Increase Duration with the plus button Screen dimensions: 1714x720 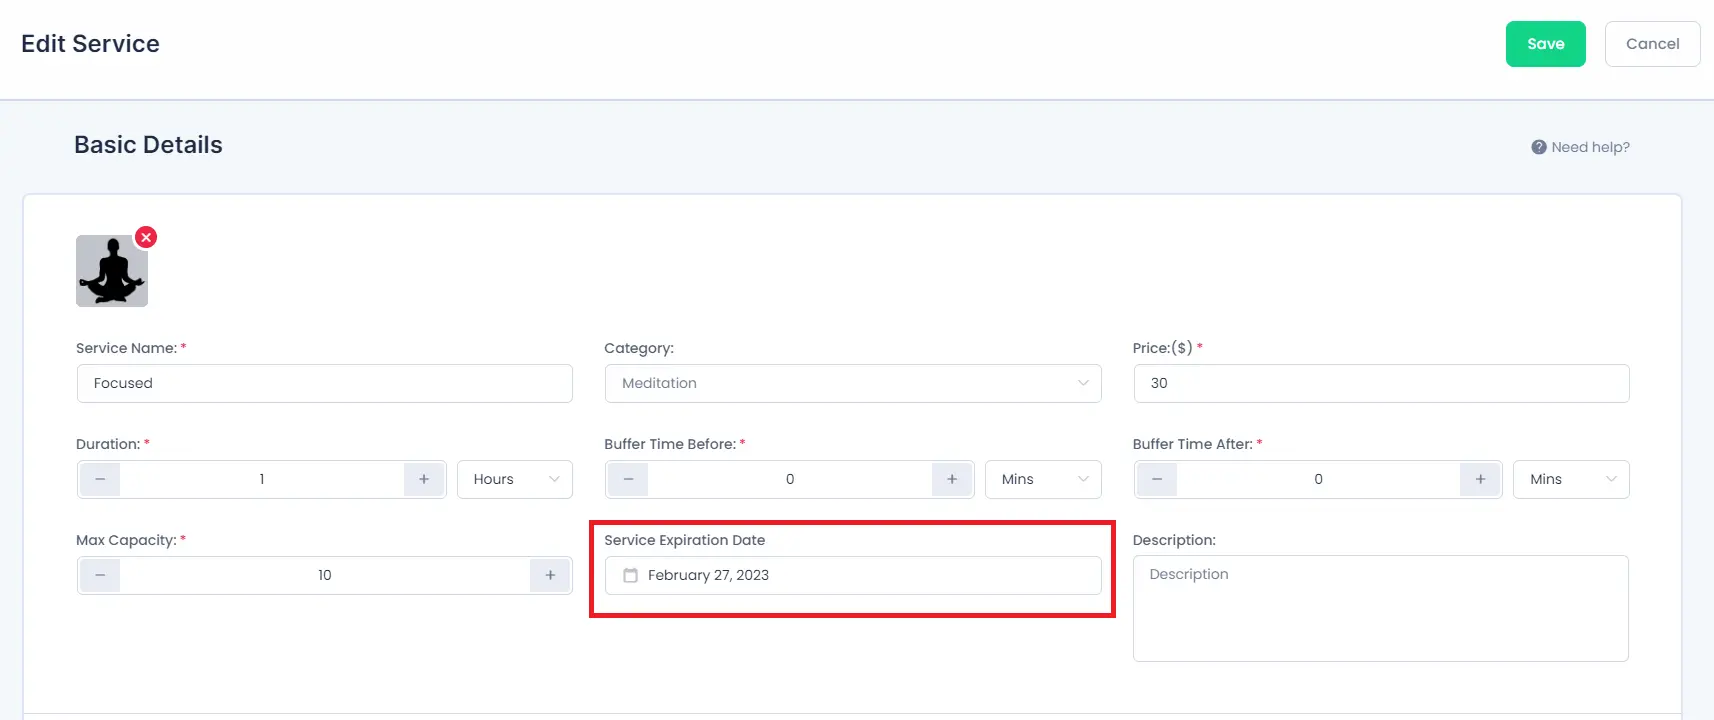click(424, 479)
